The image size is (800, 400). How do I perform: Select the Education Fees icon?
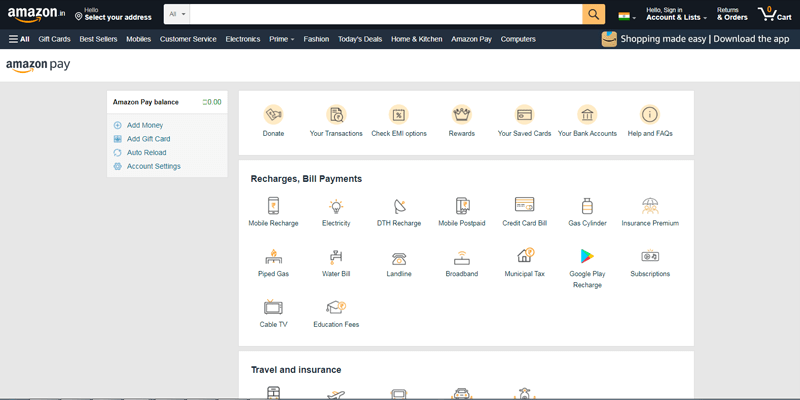point(336,307)
